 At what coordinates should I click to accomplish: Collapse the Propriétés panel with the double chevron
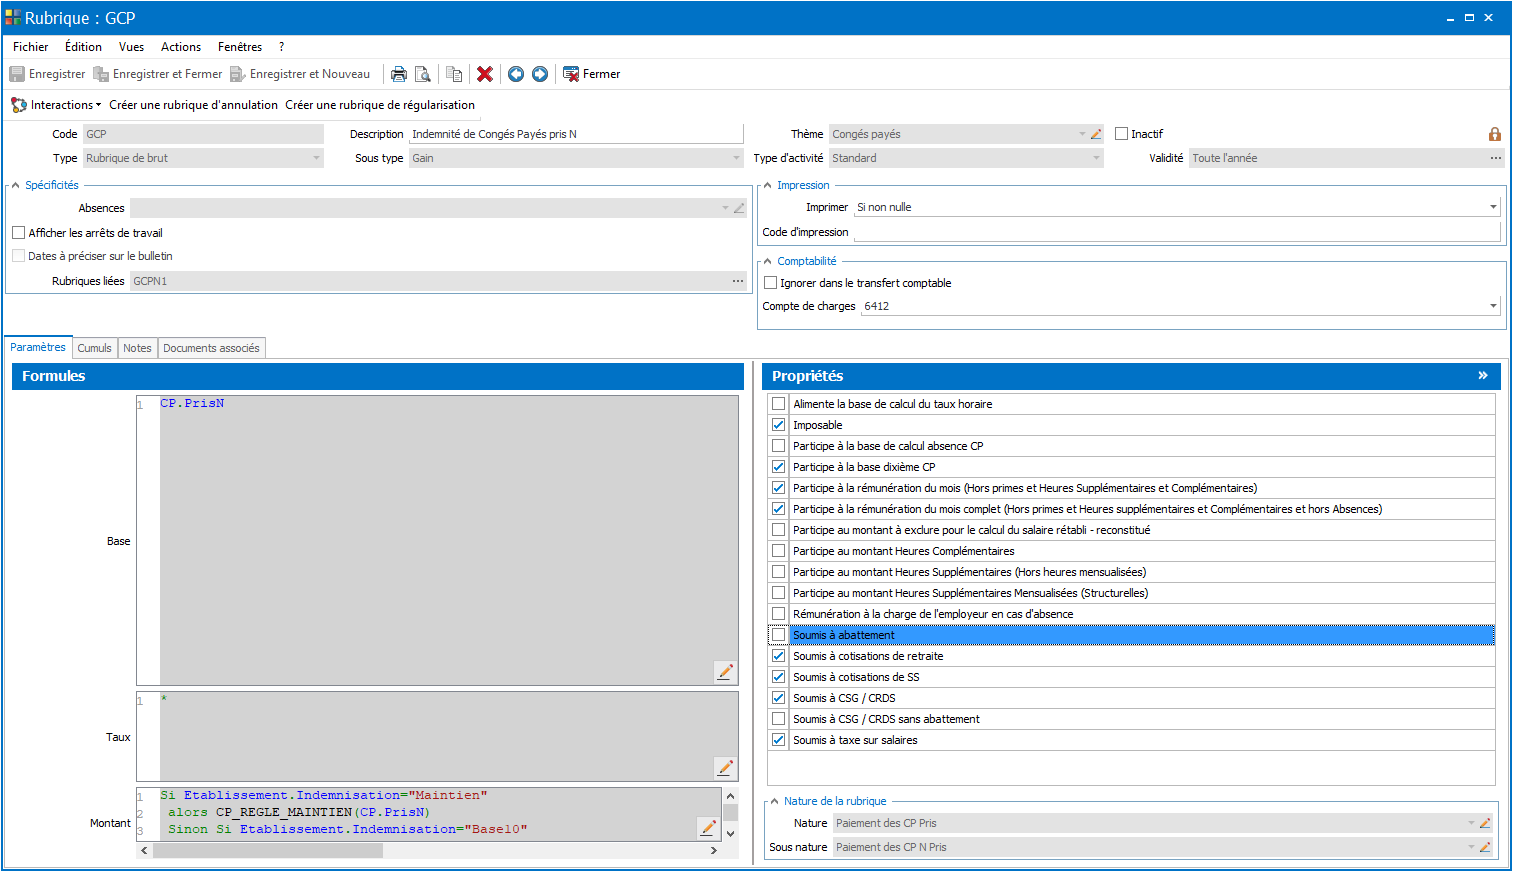tap(1483, 376)
